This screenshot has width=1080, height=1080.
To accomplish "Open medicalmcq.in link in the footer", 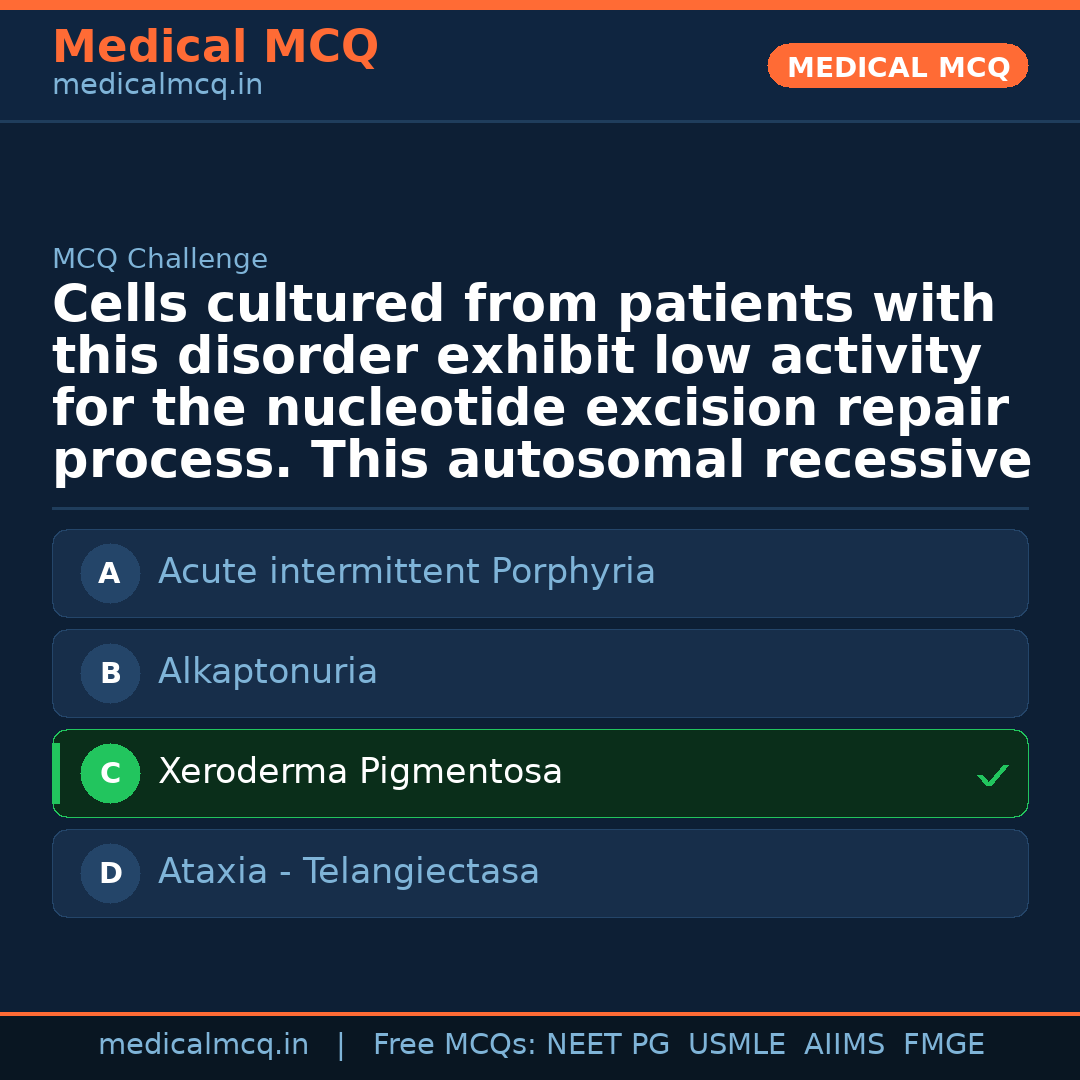I will (203, 1045).
